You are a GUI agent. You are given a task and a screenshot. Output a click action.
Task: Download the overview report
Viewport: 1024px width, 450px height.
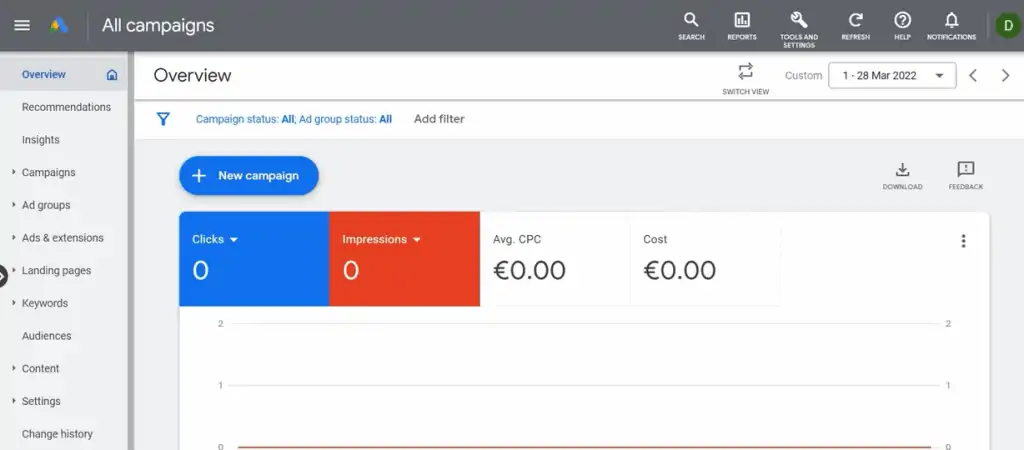point(903,176)
